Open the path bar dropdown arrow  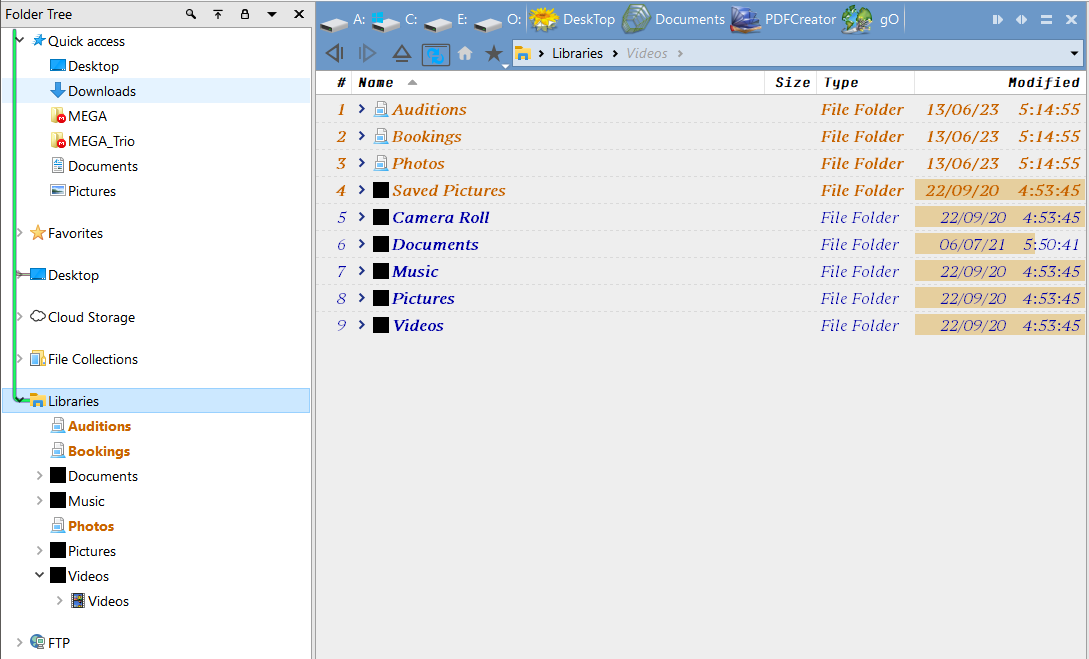pyautogui.click(x=1074, y=54)
